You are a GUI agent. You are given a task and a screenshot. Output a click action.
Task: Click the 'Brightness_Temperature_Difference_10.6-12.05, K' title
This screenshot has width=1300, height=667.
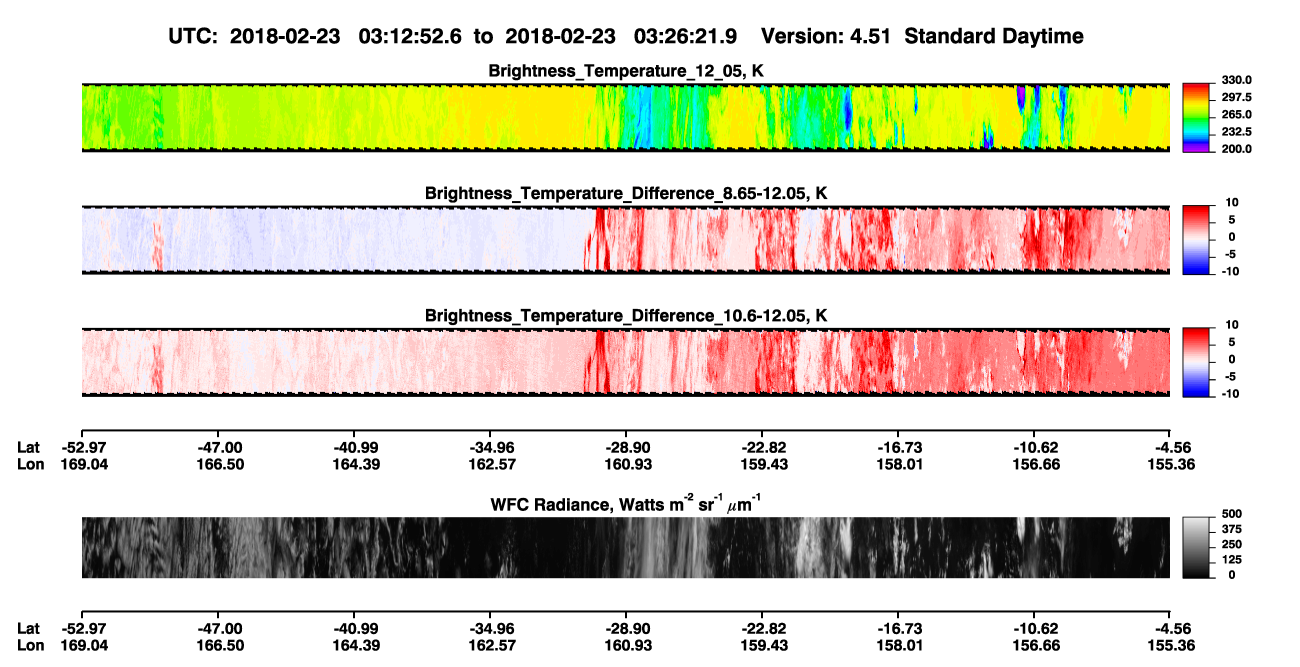(626, 315)
